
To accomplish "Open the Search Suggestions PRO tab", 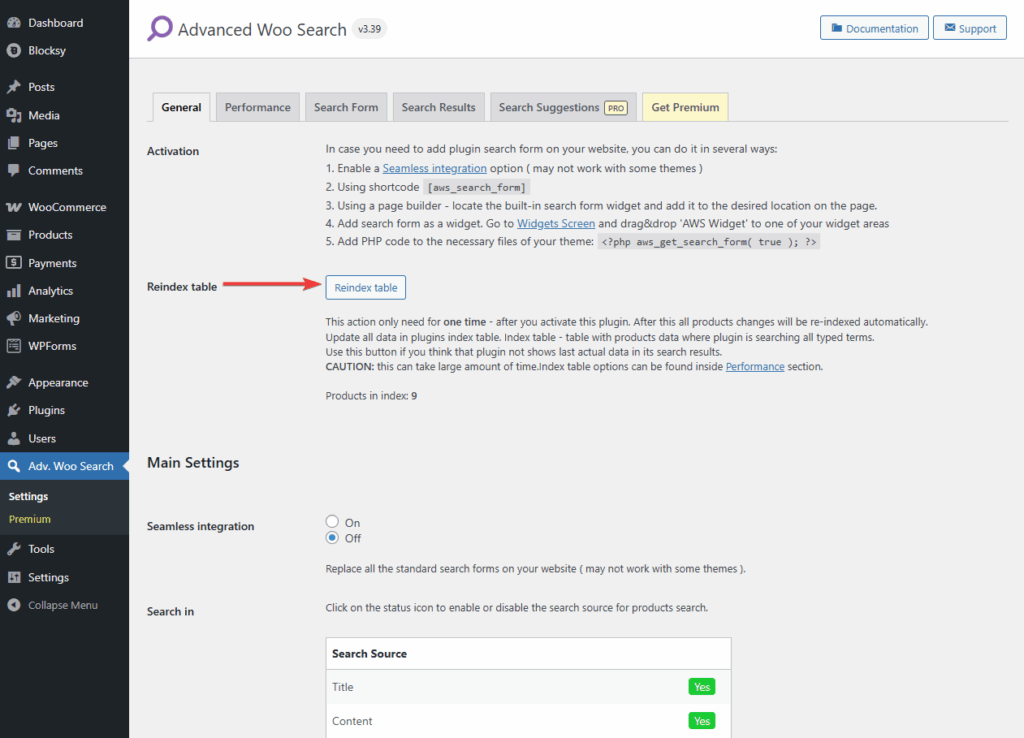I will click(562, 106).
